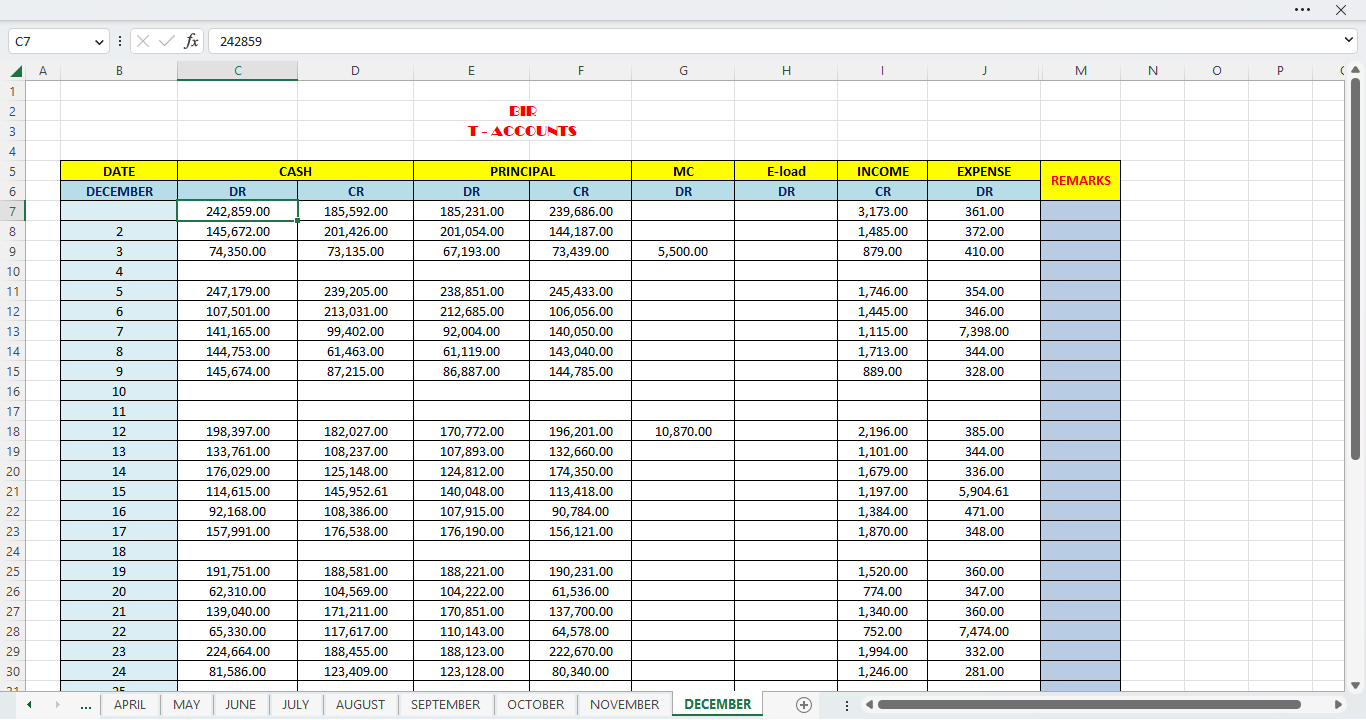Click the vertical scroll down arrow
This screenshot has width=1366, height=720.
coord(1356,685)
